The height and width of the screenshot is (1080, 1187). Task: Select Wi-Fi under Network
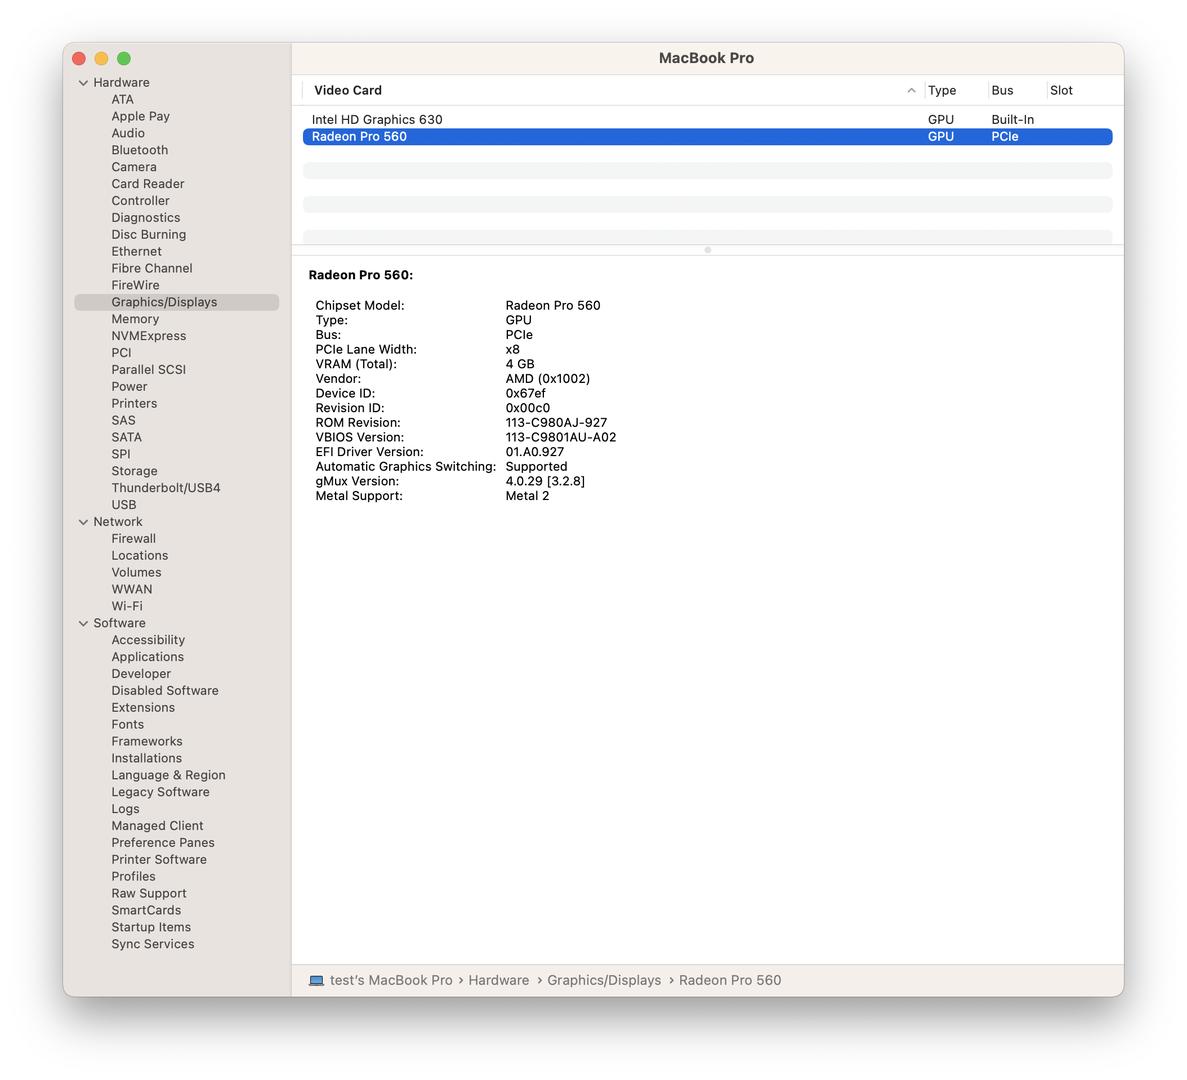126,606
